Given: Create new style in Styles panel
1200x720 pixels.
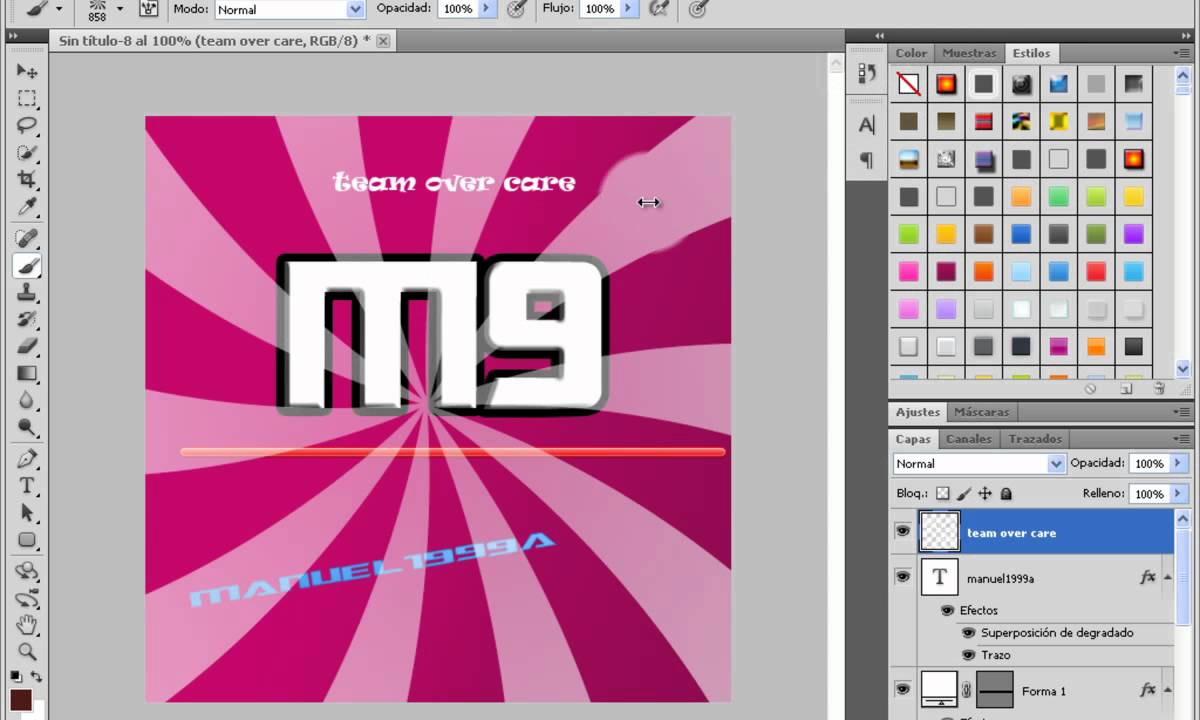Looking at the screenshot, I should point(1126,389).
